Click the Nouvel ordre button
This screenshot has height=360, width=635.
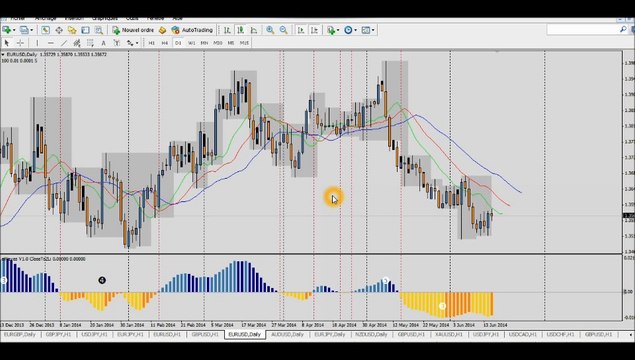[134, 30]
